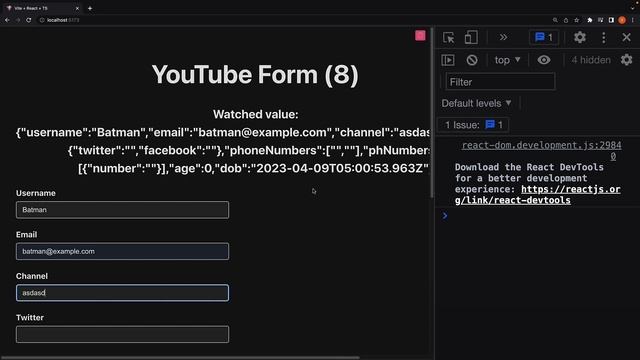Click the console prompt chevron
This screenshot has width=640, height=360.
coord(445,216)
